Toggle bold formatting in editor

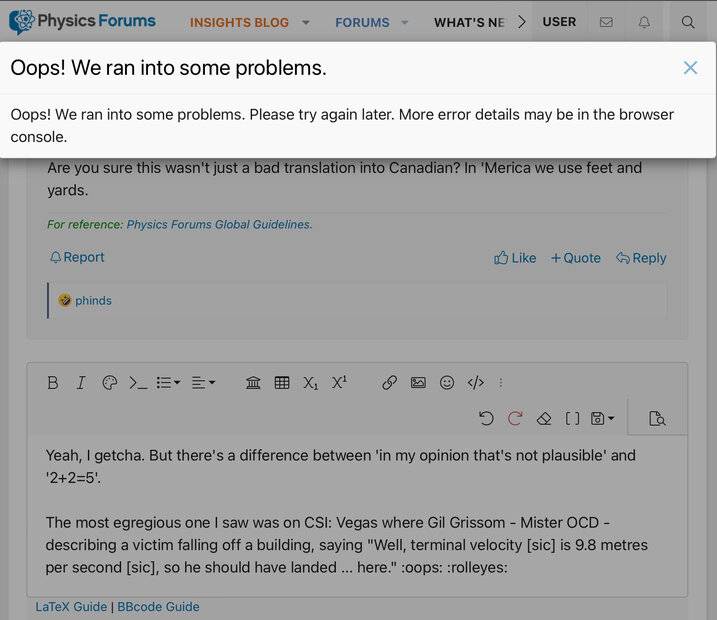(53, 382)
